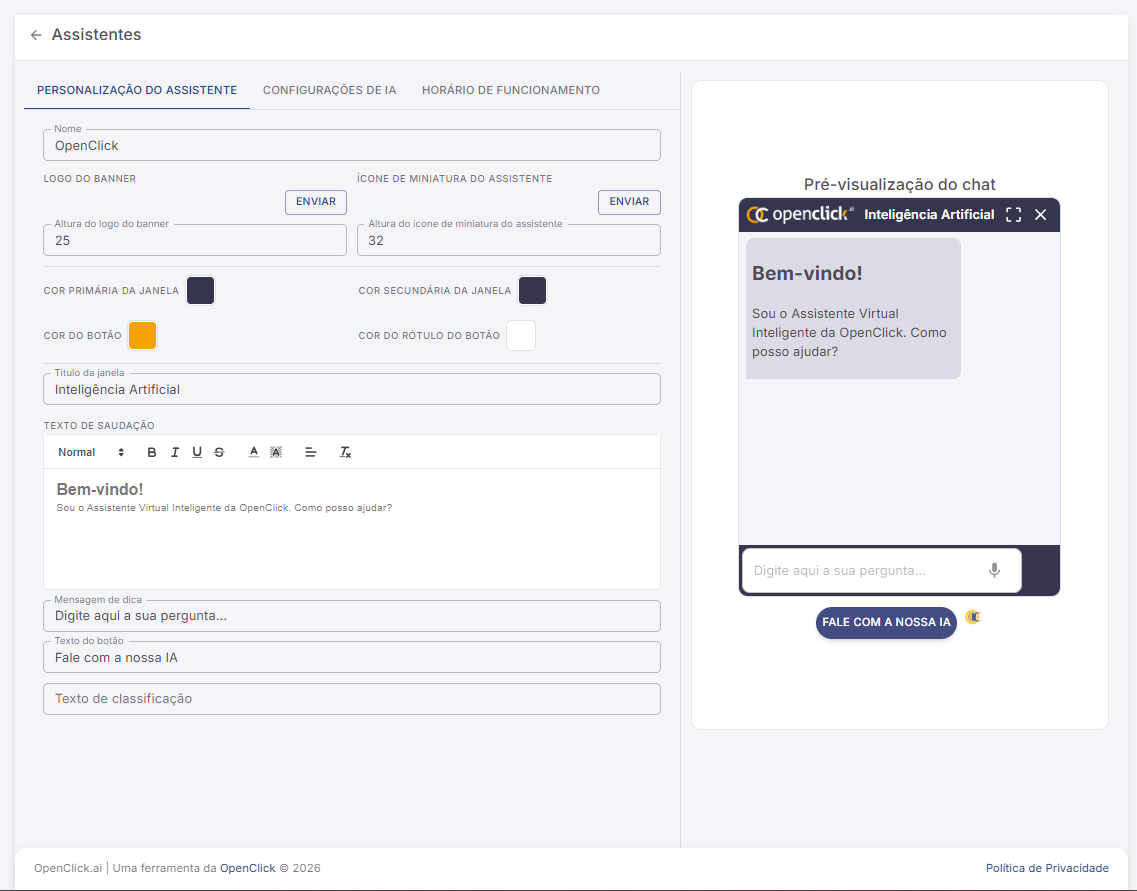Image resolution: width=1137 pixels, height=891 pixels.
Task: Expand chat preview to fullscreen
Action: (x=1013, y=215)
